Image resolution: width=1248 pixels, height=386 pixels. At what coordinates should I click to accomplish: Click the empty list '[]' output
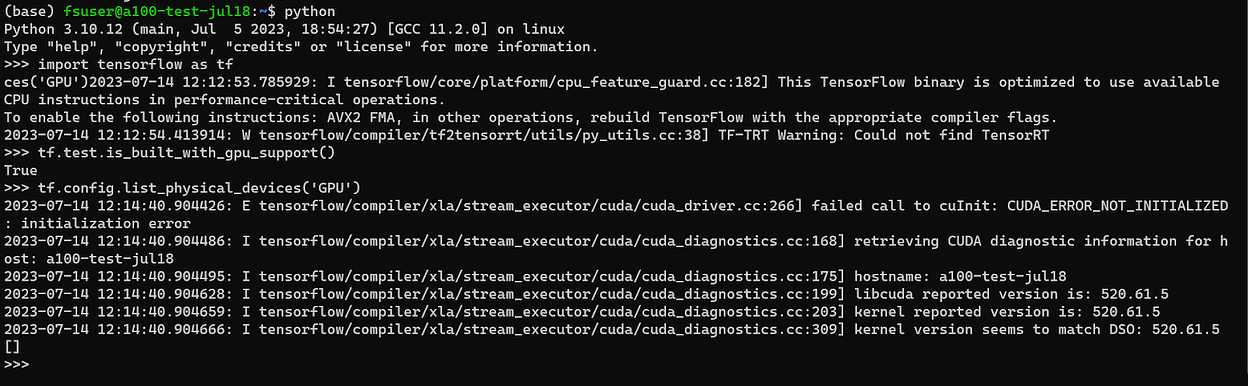click(x=12, y=347)
